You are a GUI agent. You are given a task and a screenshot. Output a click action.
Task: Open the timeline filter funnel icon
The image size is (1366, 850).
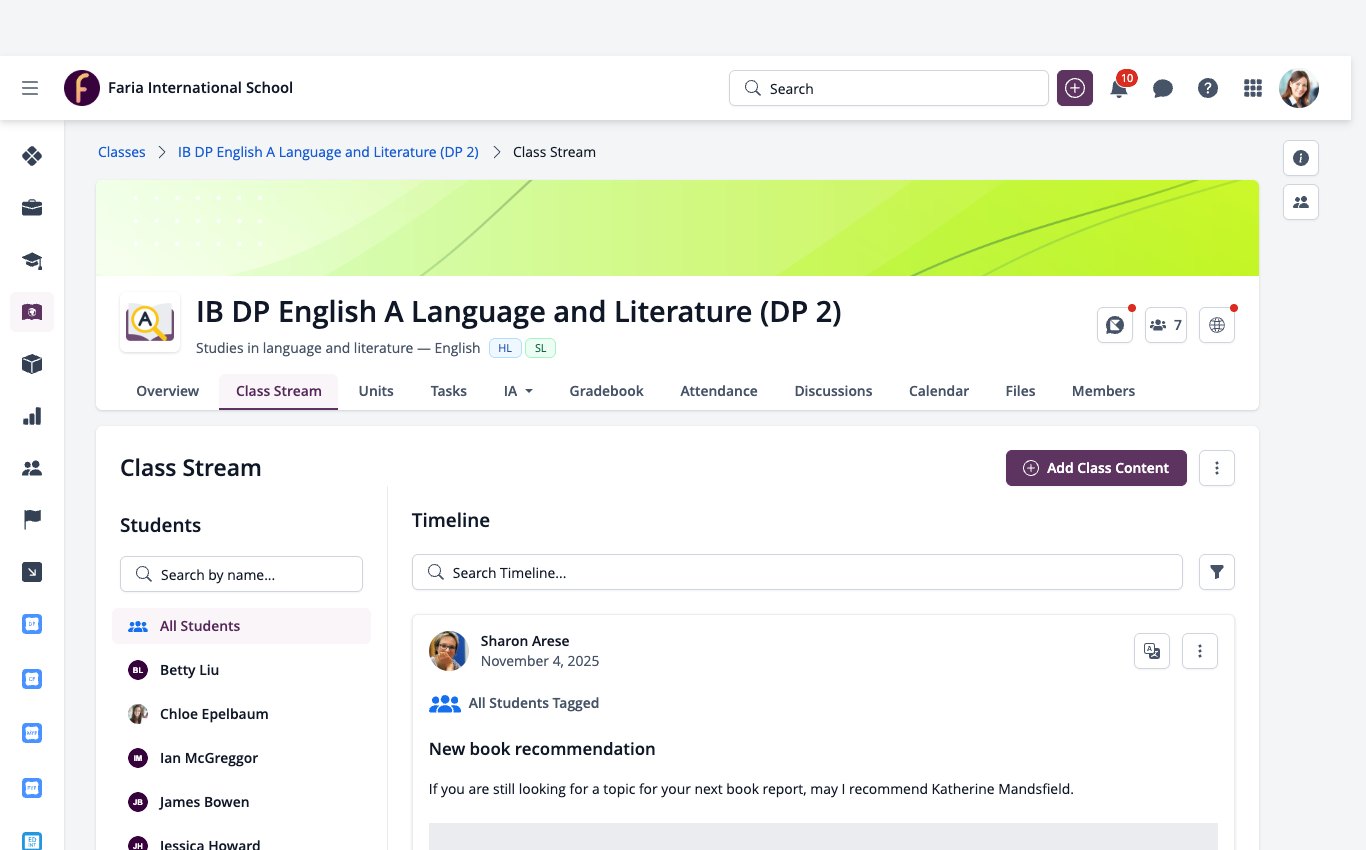1217,572
